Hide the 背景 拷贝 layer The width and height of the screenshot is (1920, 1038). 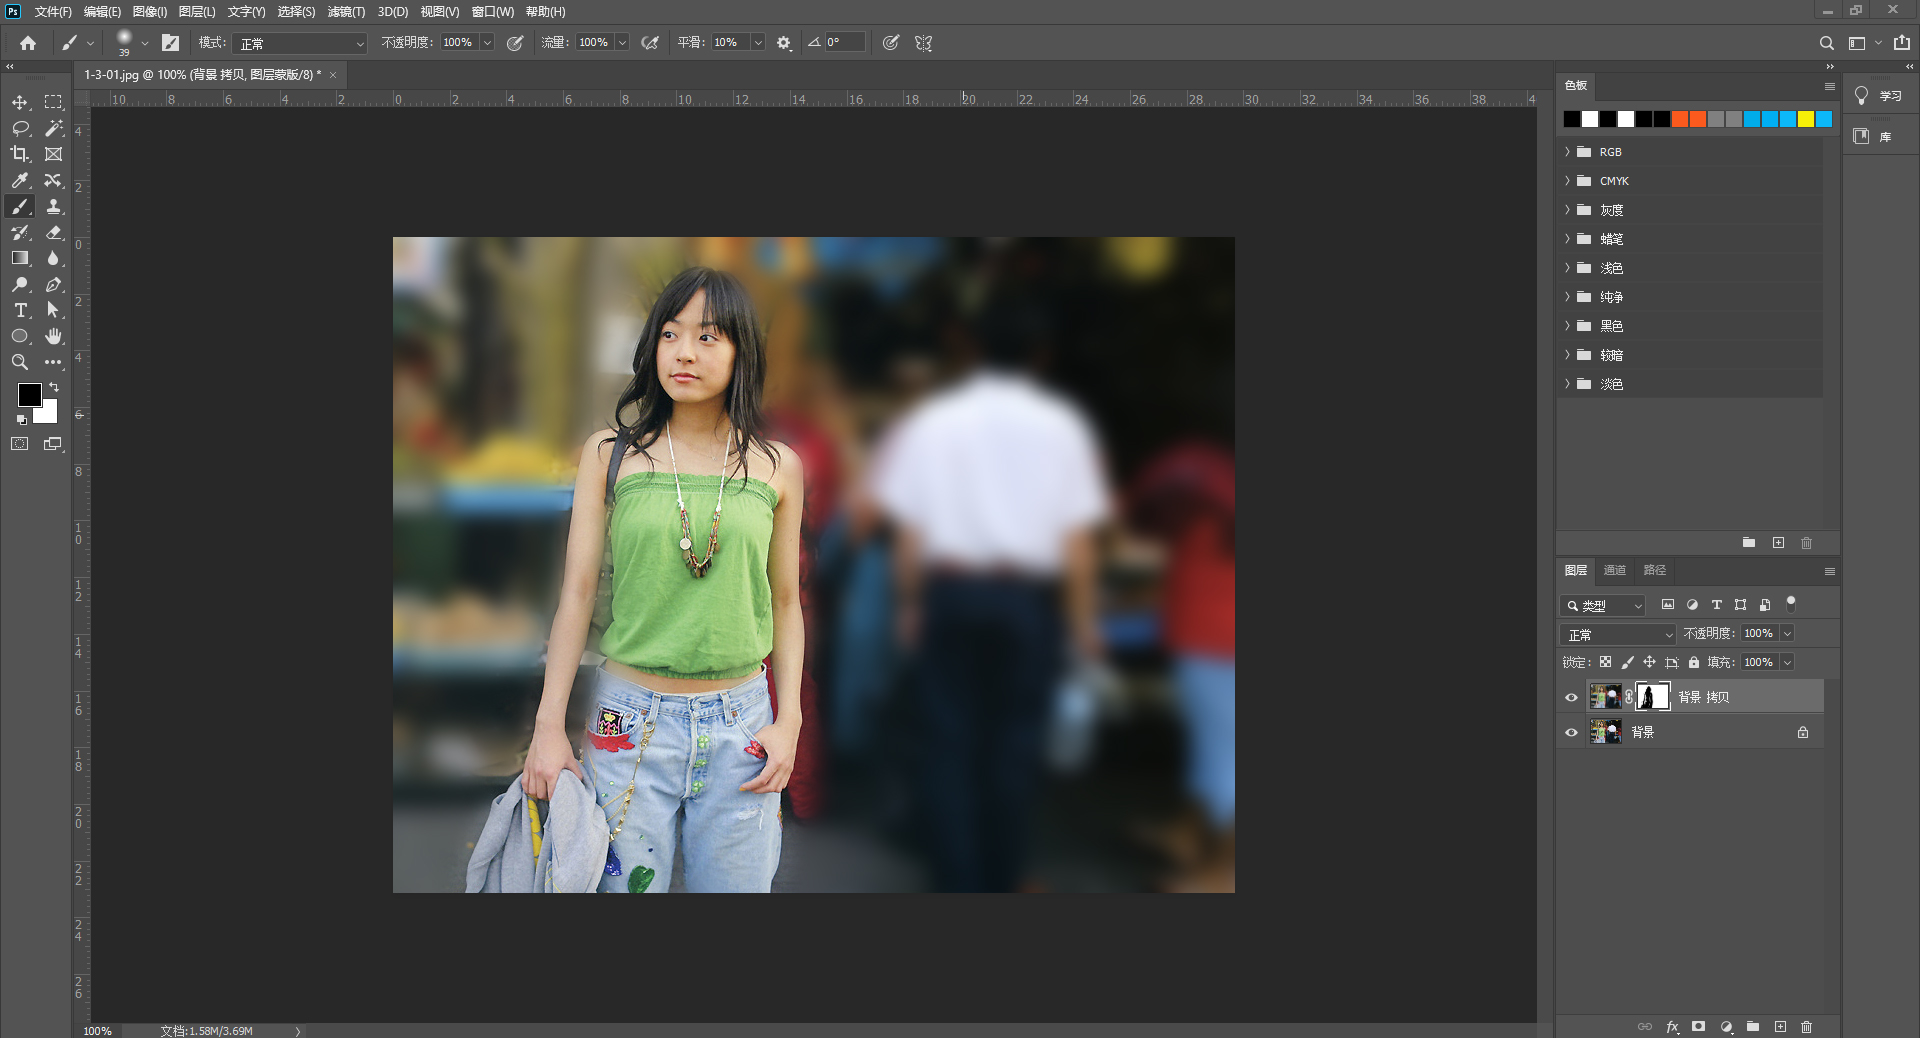tap(1571, 697)
